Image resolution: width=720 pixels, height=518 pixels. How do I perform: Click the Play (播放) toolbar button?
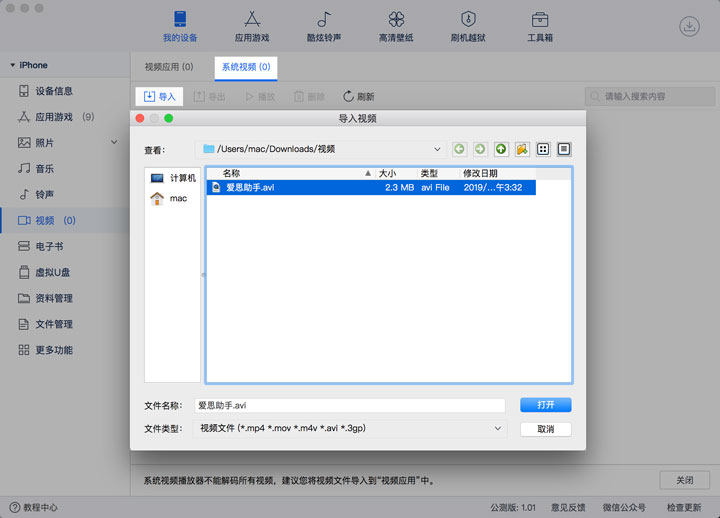coord(260,96)
